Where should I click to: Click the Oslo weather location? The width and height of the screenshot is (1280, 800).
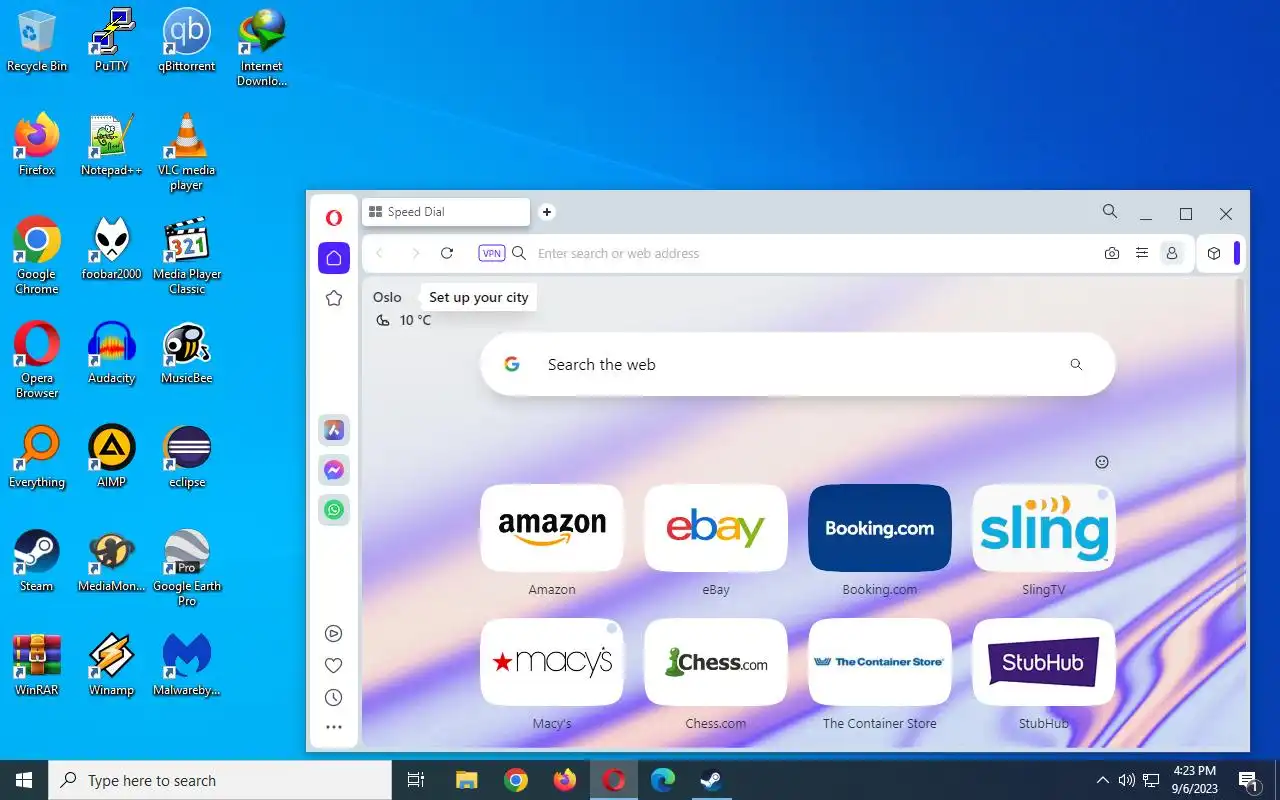coord(387,297)
